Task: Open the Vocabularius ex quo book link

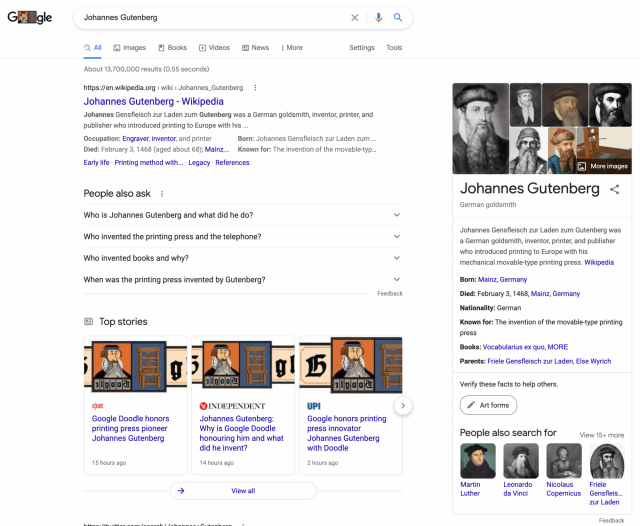Action: [514, 347]
